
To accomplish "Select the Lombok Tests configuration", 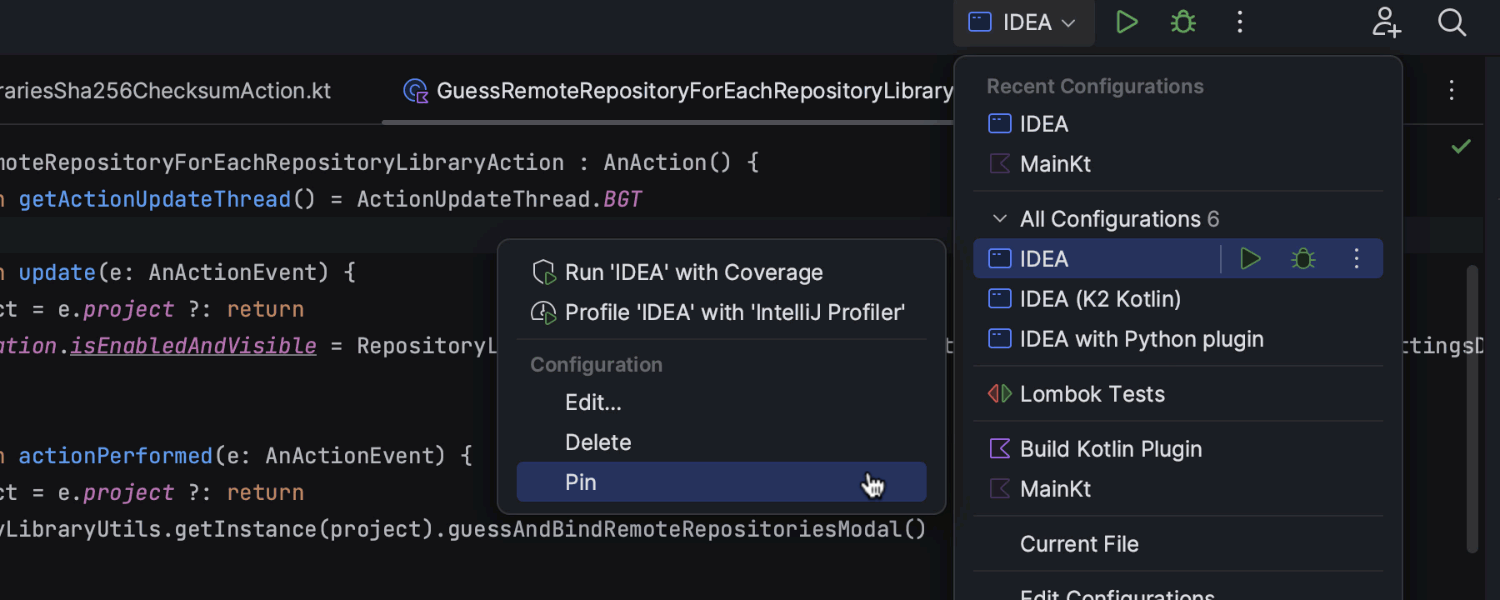I will (1092, 394).
